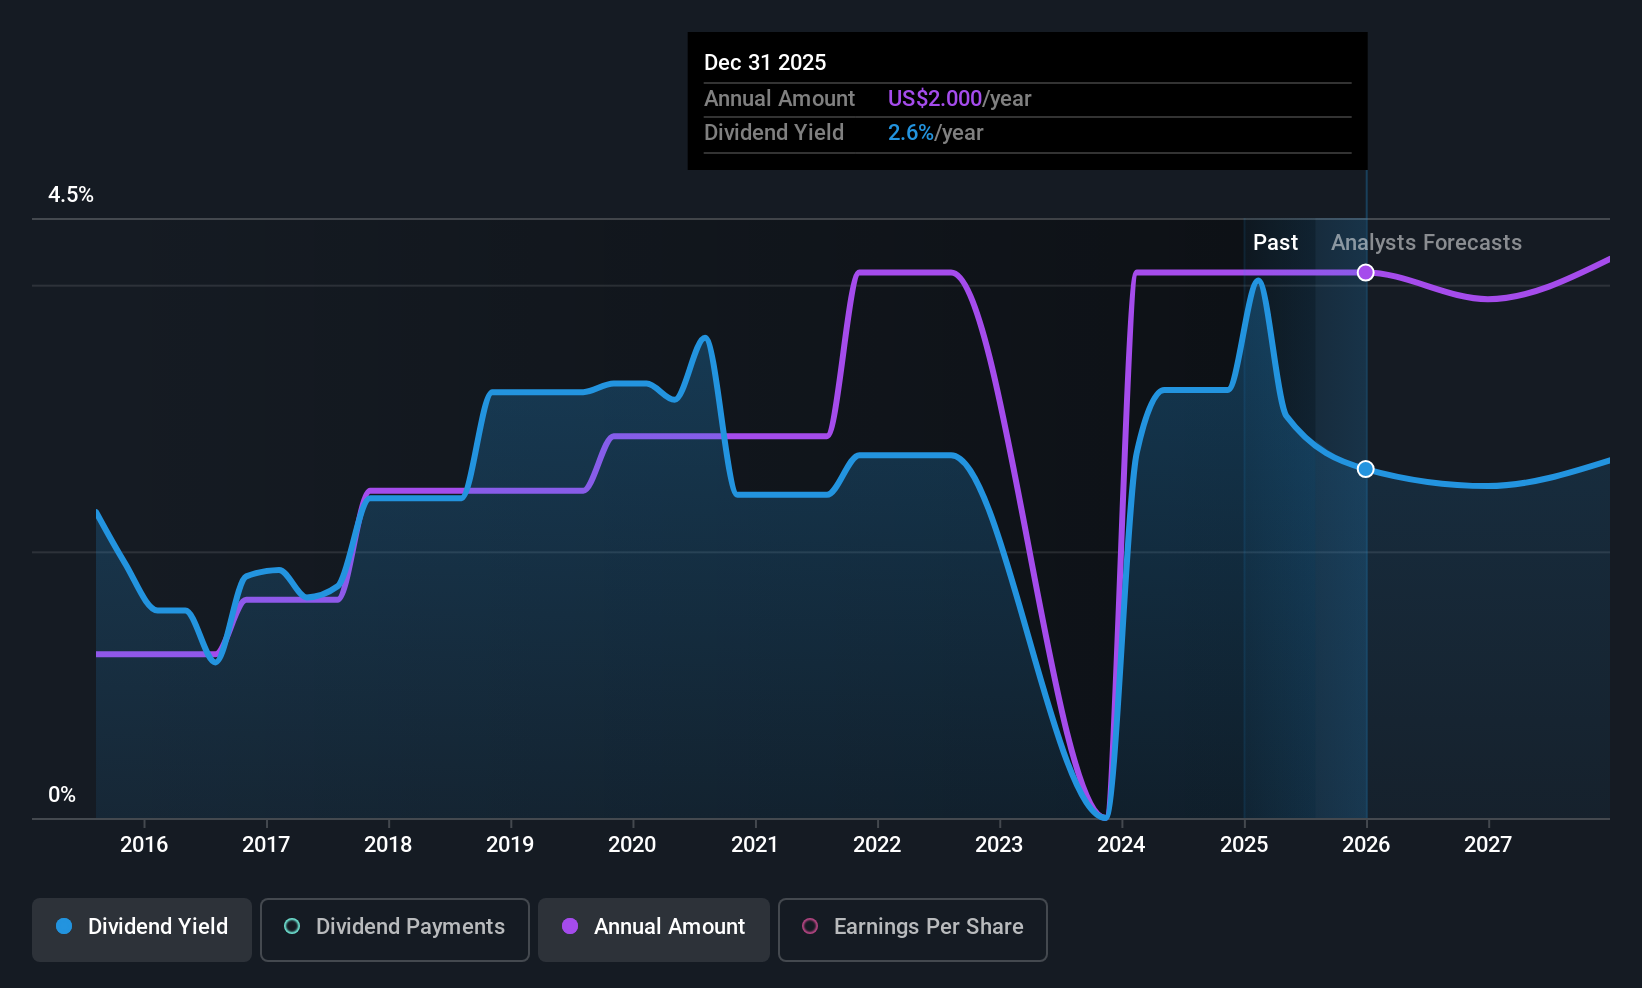Enable the Dividend Payments series

pyautogui.click(x=395, y=930)
